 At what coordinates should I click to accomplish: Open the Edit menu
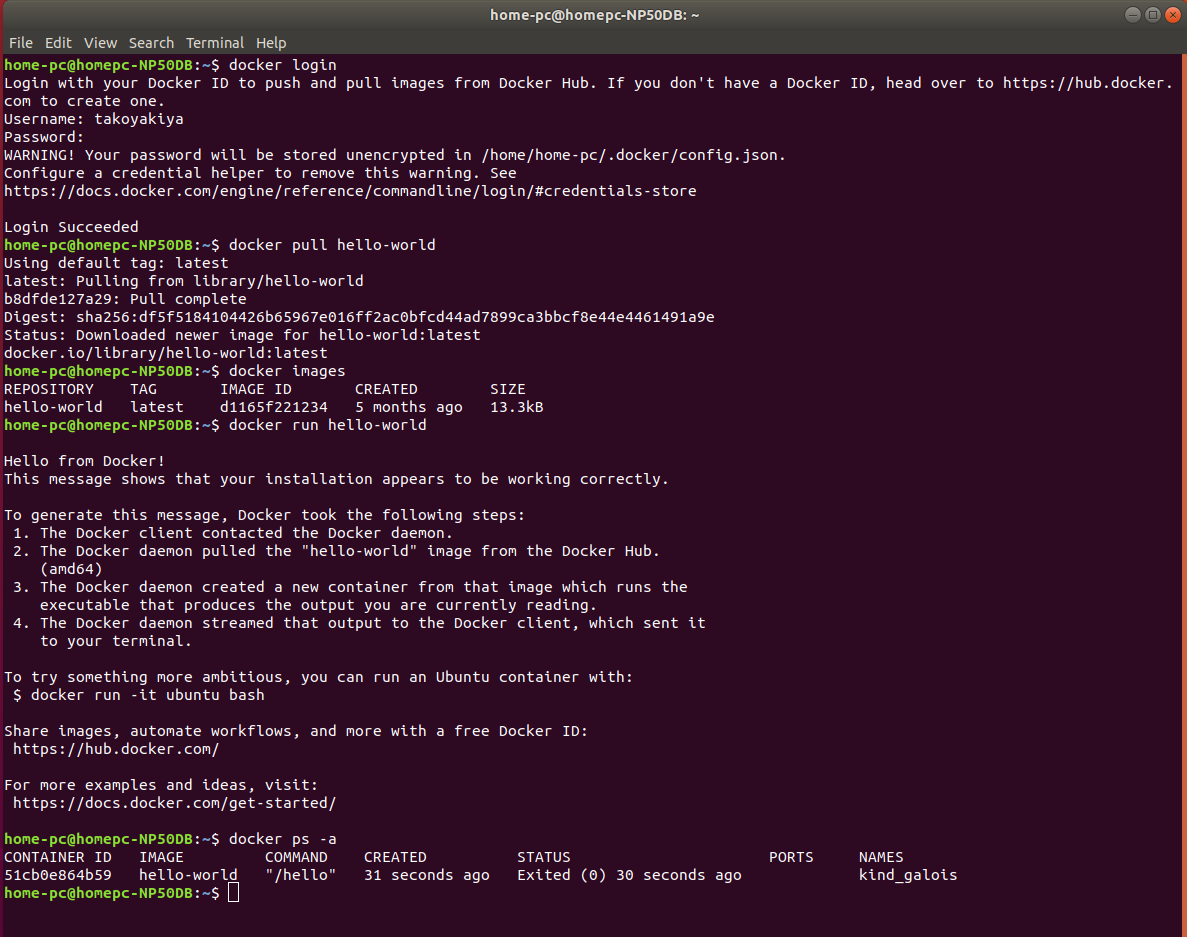point(58,43)
